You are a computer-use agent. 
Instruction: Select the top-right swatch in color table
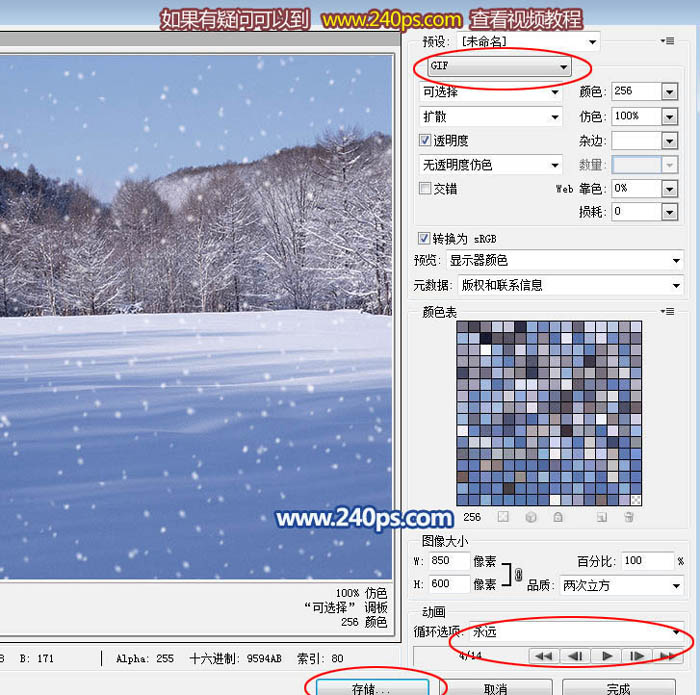click(x=636, y=327)
